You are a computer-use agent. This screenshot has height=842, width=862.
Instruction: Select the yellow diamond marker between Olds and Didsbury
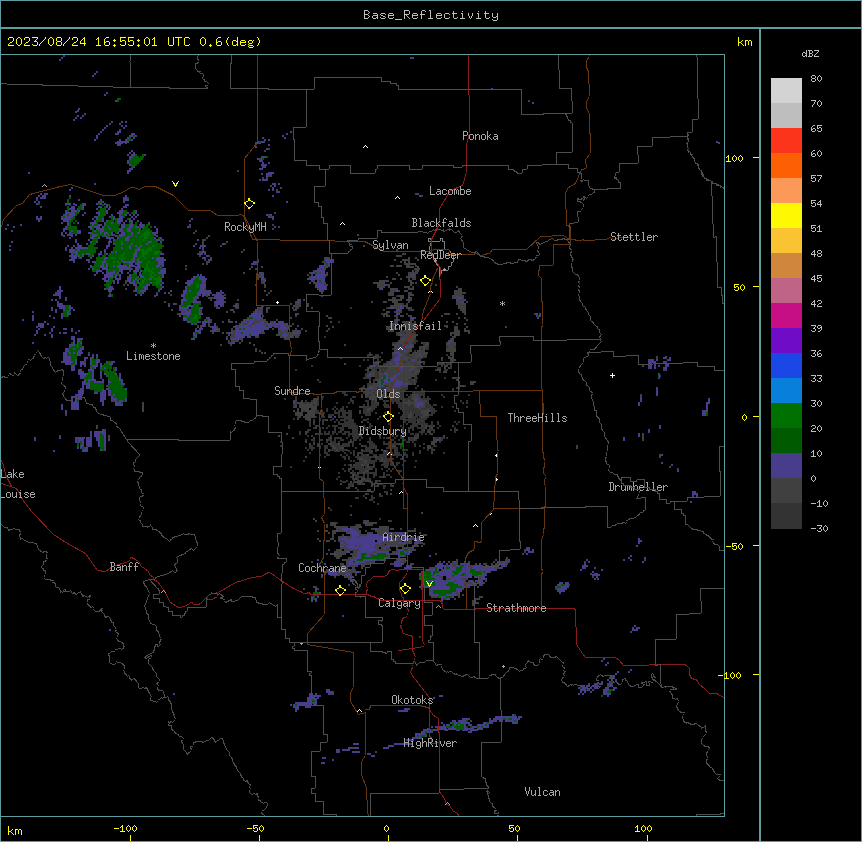coord(388,417)
